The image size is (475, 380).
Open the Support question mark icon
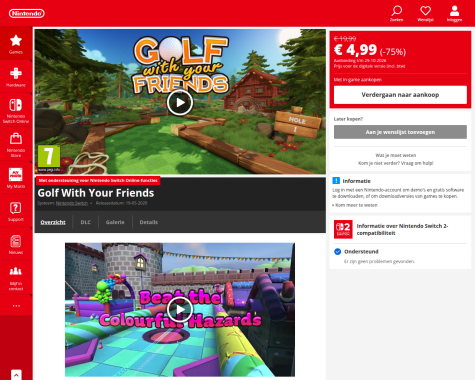16,208
